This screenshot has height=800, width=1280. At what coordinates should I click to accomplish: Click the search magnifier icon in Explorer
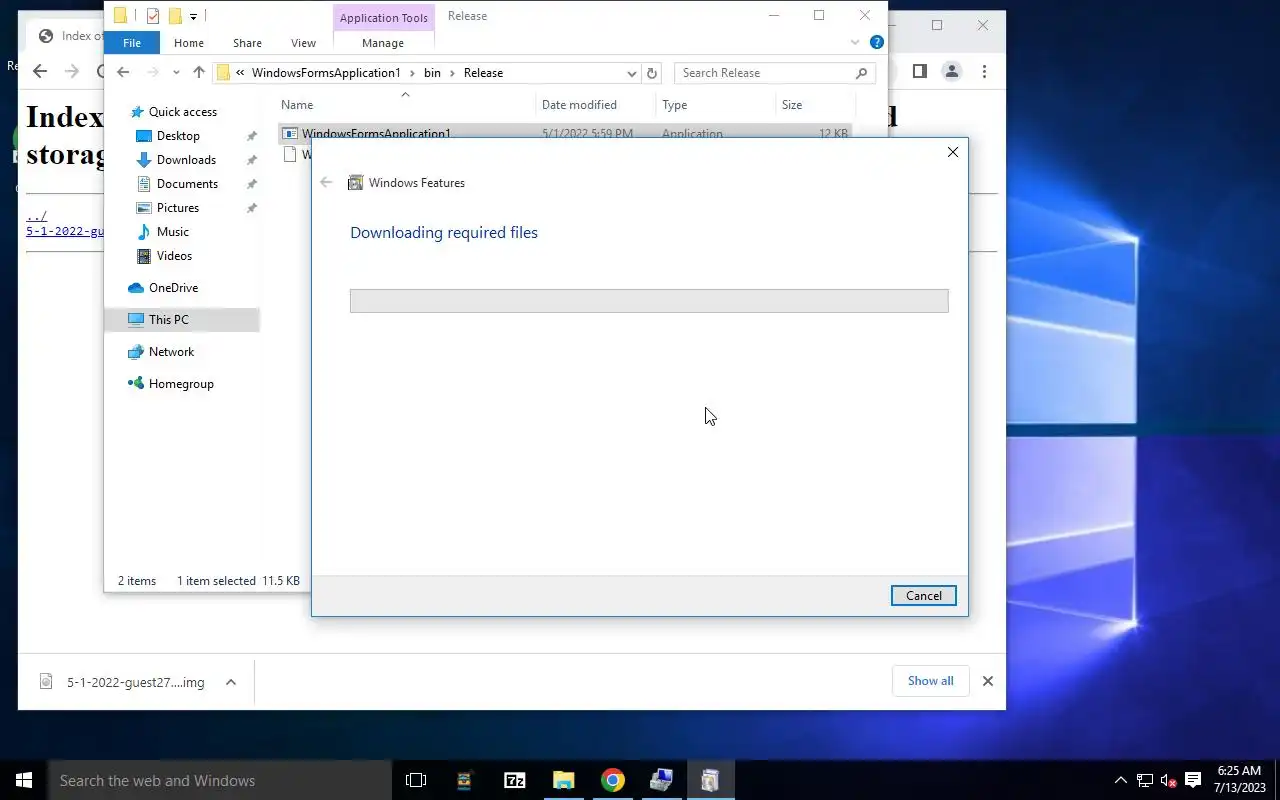862,73
